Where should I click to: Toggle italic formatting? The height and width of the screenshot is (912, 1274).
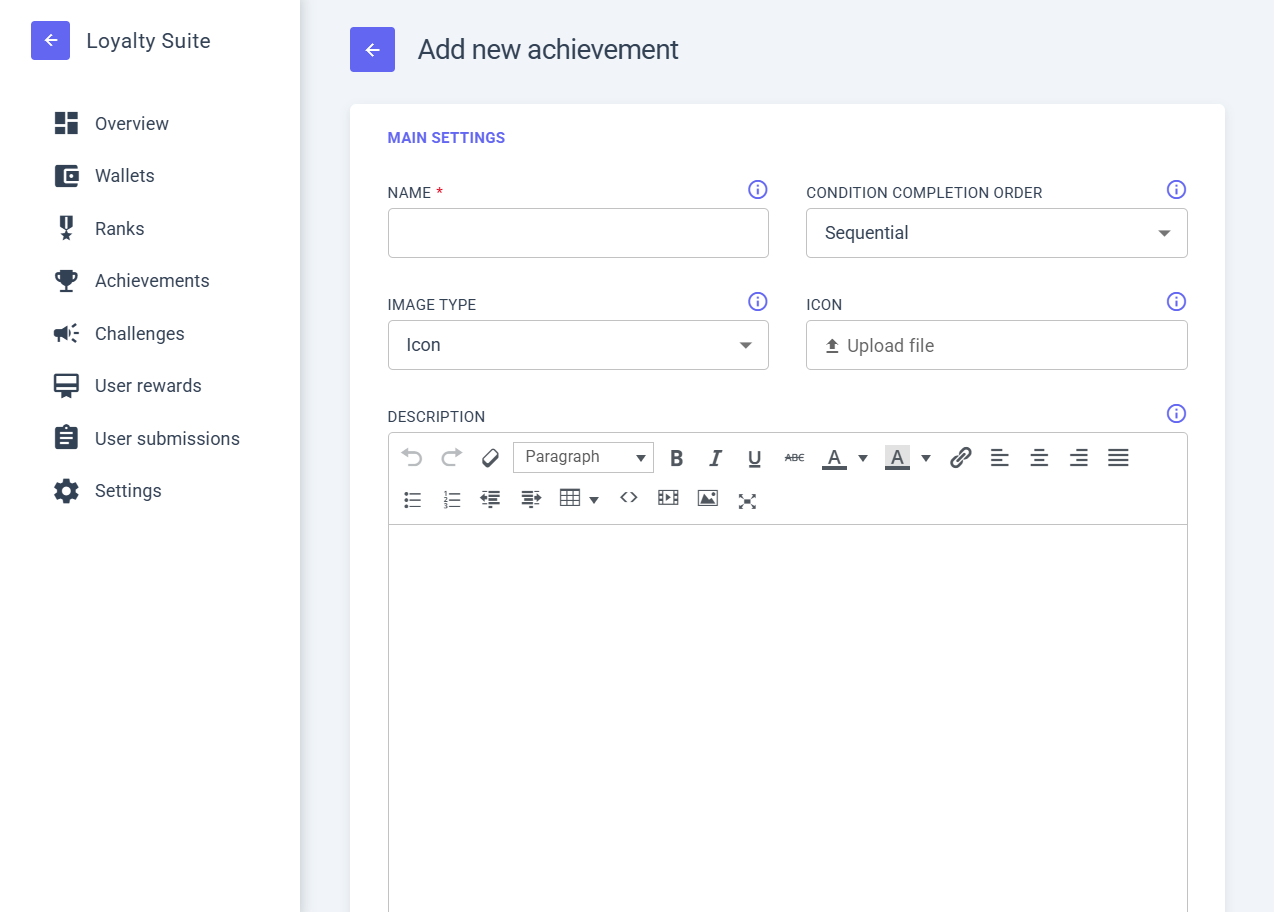click(715, 458)
